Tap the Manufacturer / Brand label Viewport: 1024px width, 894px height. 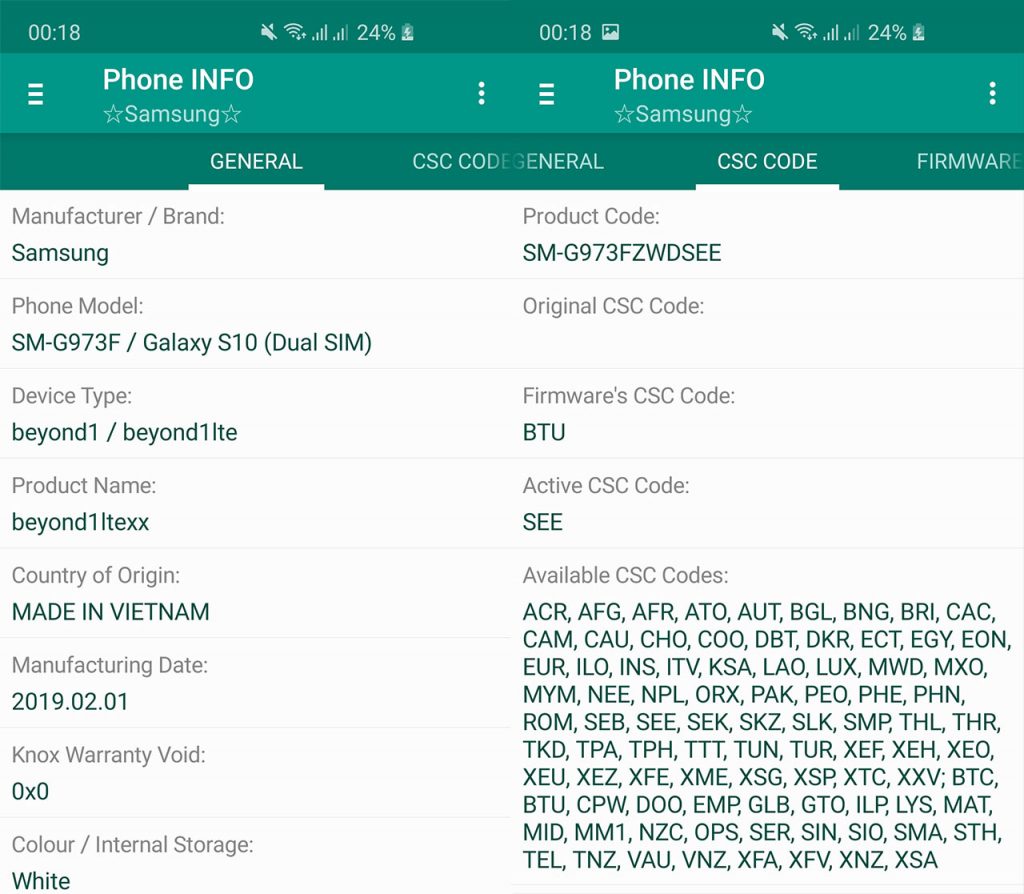pos(118,216)
